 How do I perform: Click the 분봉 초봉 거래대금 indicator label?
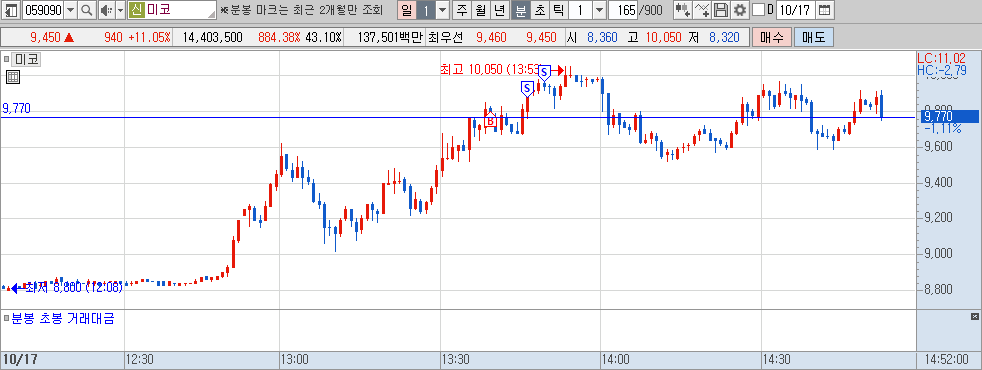tap(63, 318)
